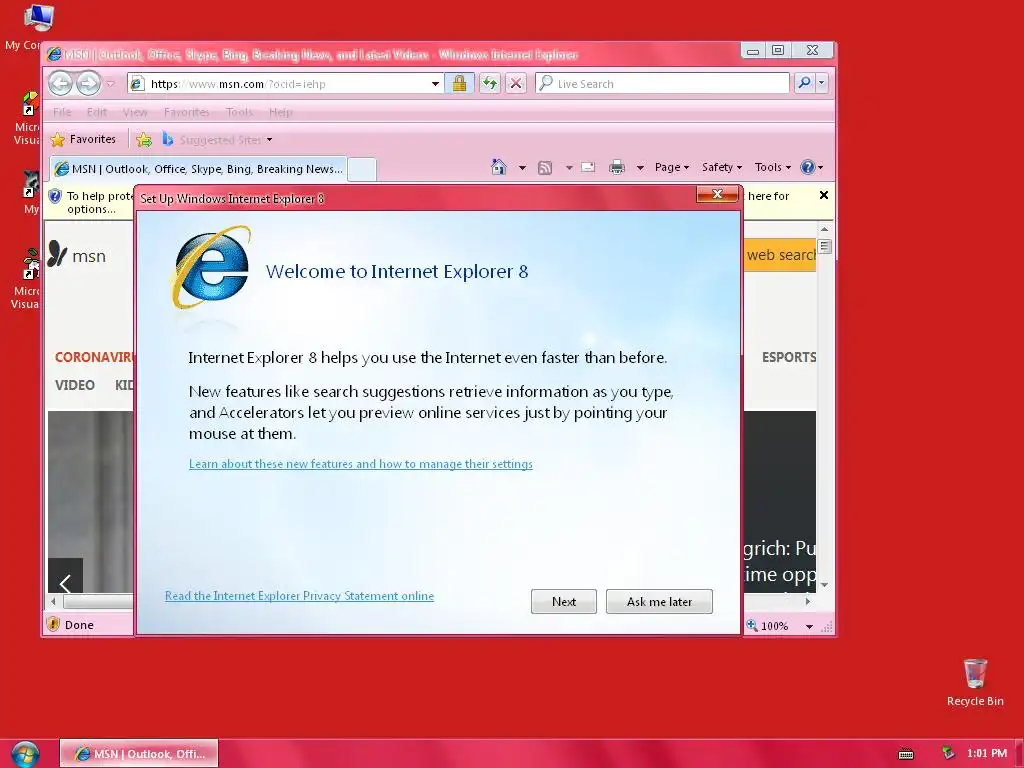Open the Favorites menu in menu bar
This screenshot has height=768, width=1024.
tap(187, 112)
